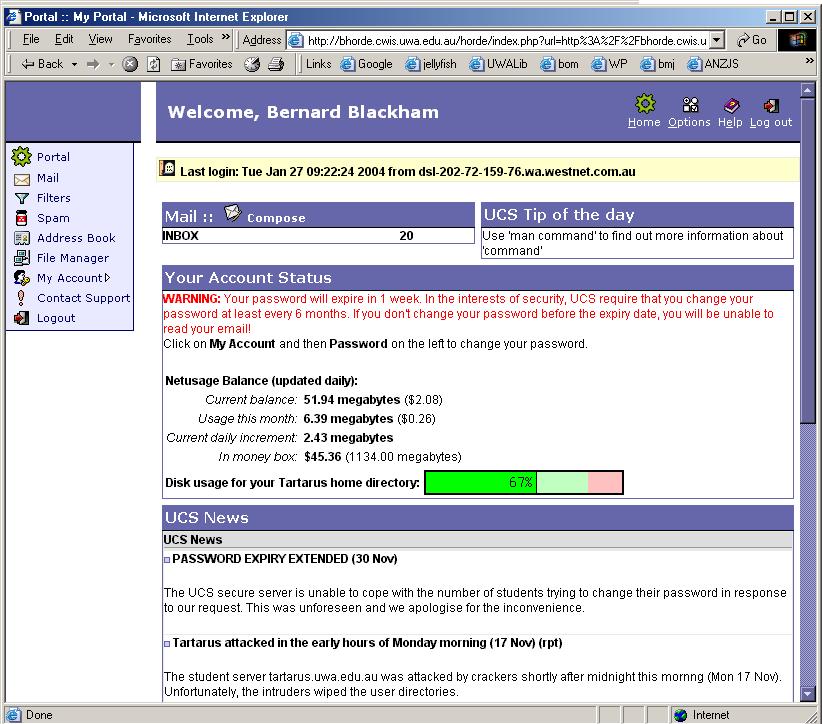Click the Spam sidebar label
Viewport: 822px width, 724px height.
[53, 218]
